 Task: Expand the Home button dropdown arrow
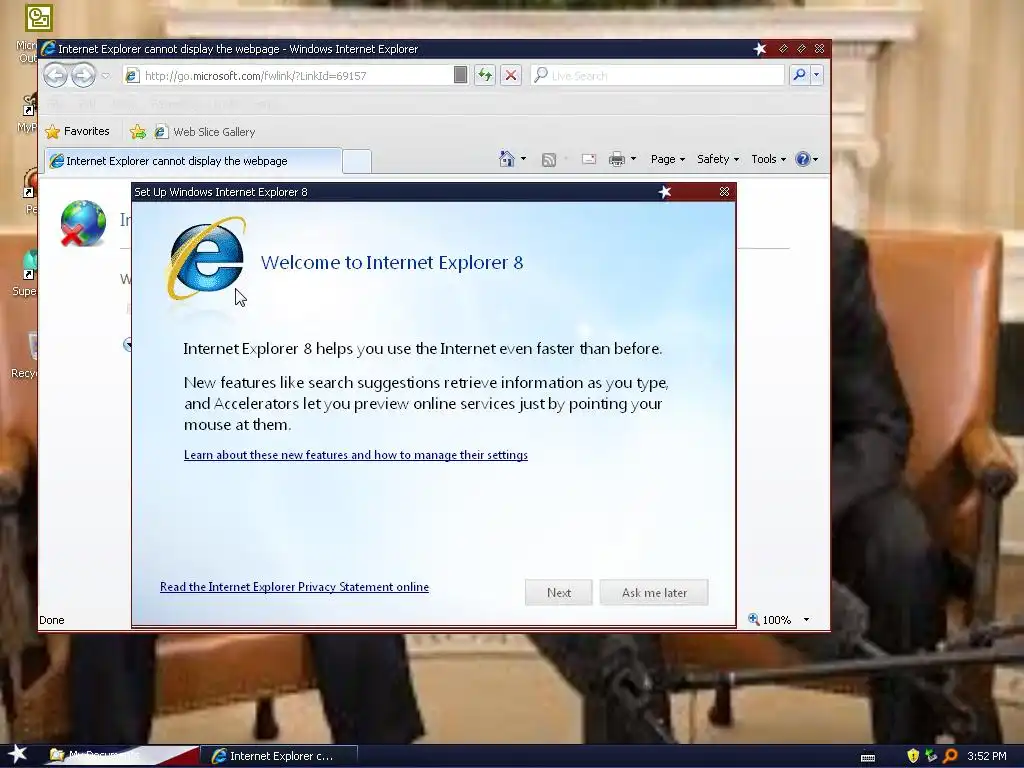coord(523,159)
